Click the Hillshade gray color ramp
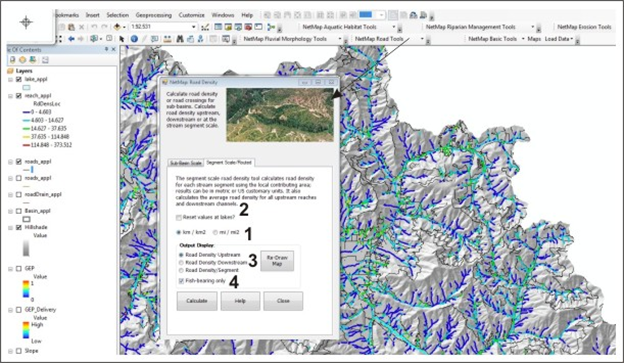The width and height of the screenshot is (624, 363). (26, 248)
